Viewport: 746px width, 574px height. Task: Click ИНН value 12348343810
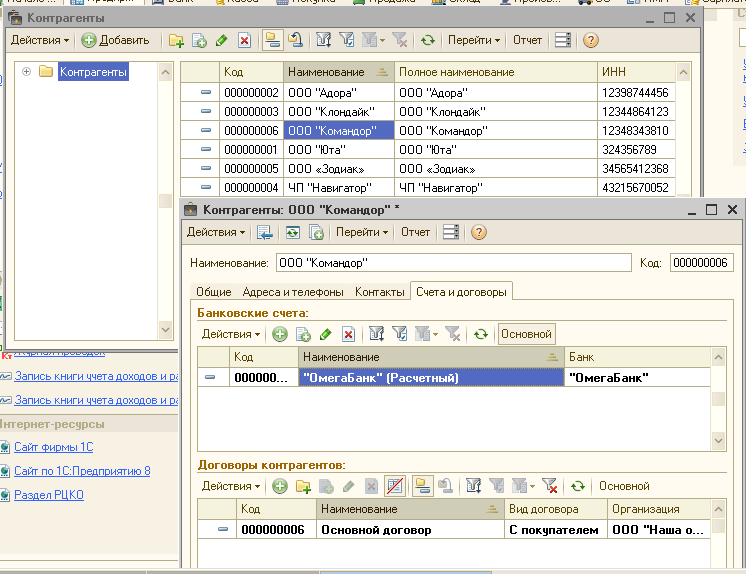point(636,130)
